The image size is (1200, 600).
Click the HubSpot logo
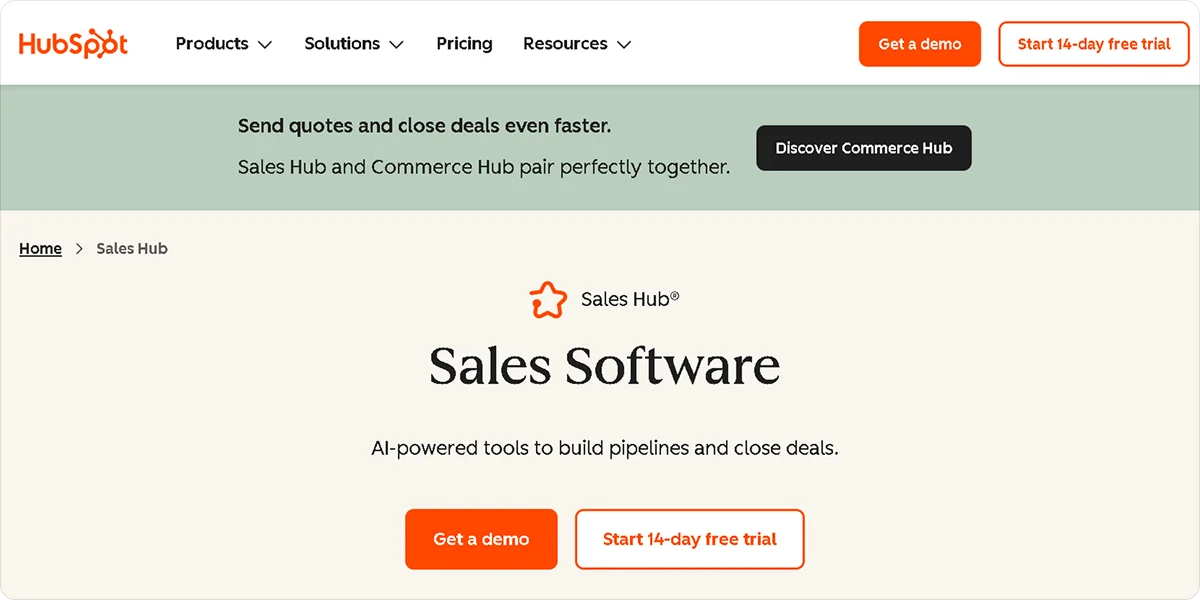[72, 43]
